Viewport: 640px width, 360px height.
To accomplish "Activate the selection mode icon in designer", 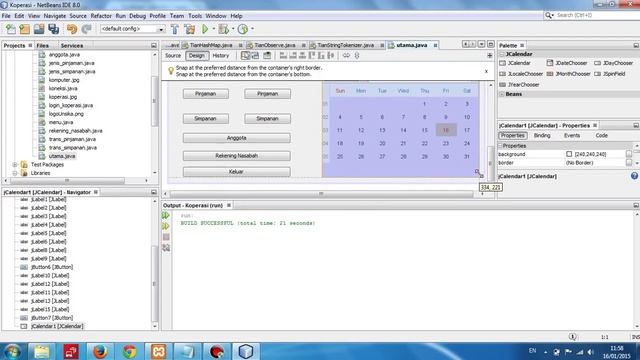I will pyautogui.click(x=245, y=56).
